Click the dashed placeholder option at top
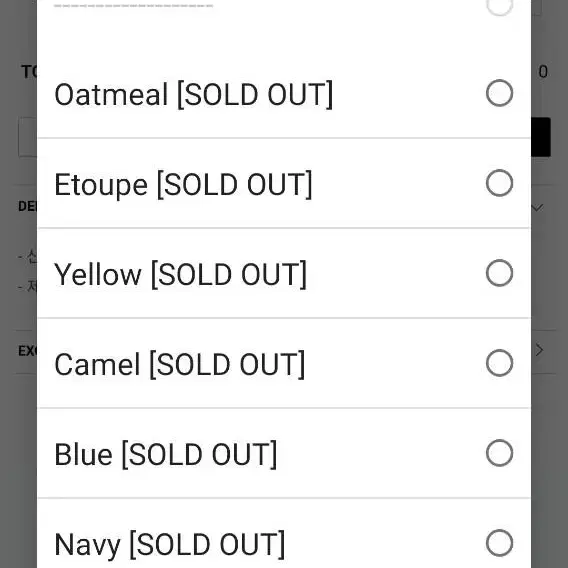 [x=134, y=6]
